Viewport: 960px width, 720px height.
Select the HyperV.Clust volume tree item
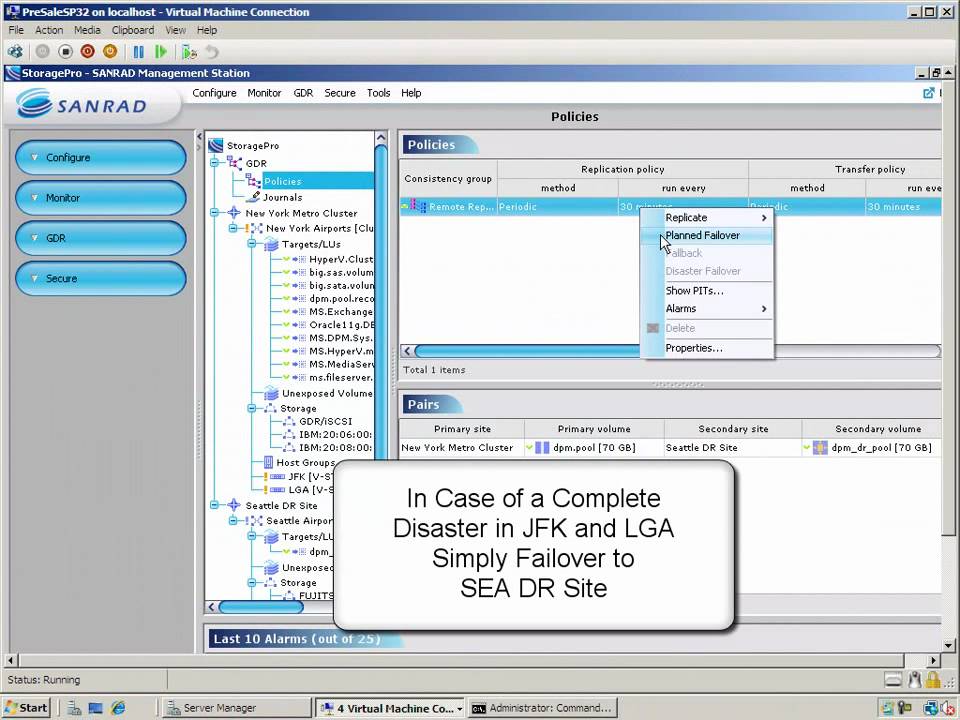tap(341, 259)
